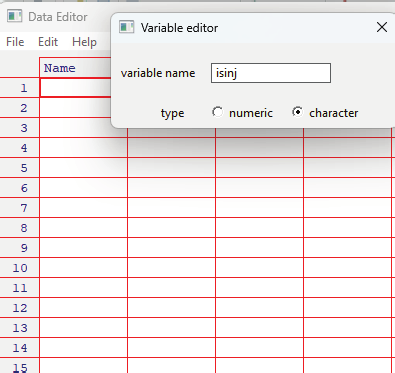Image resolution: width=395 pixels, height=373 pixels.
Task: Open the Edit menu
Action: click(x=48, y=42)
